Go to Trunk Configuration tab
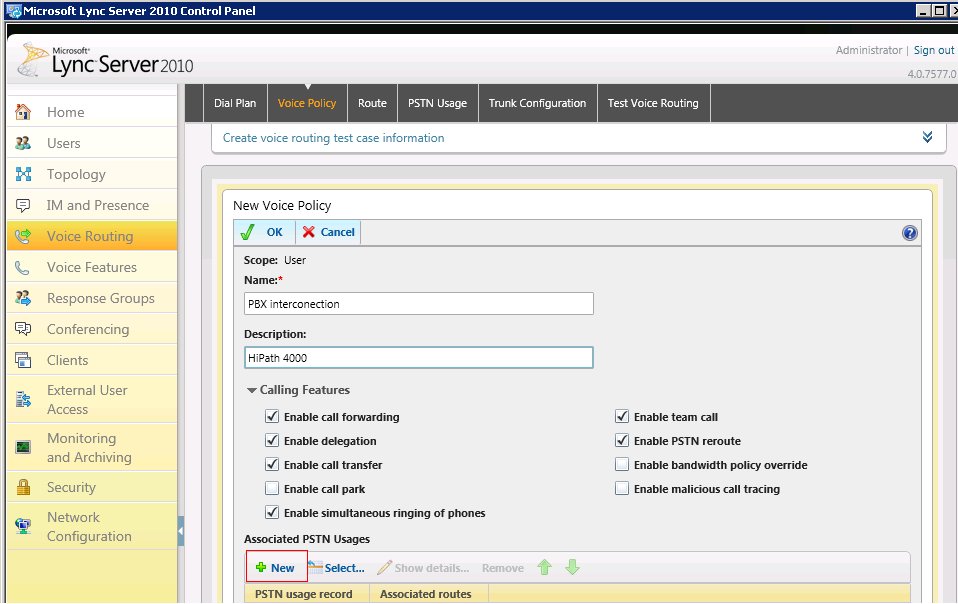 coord(537,103)
